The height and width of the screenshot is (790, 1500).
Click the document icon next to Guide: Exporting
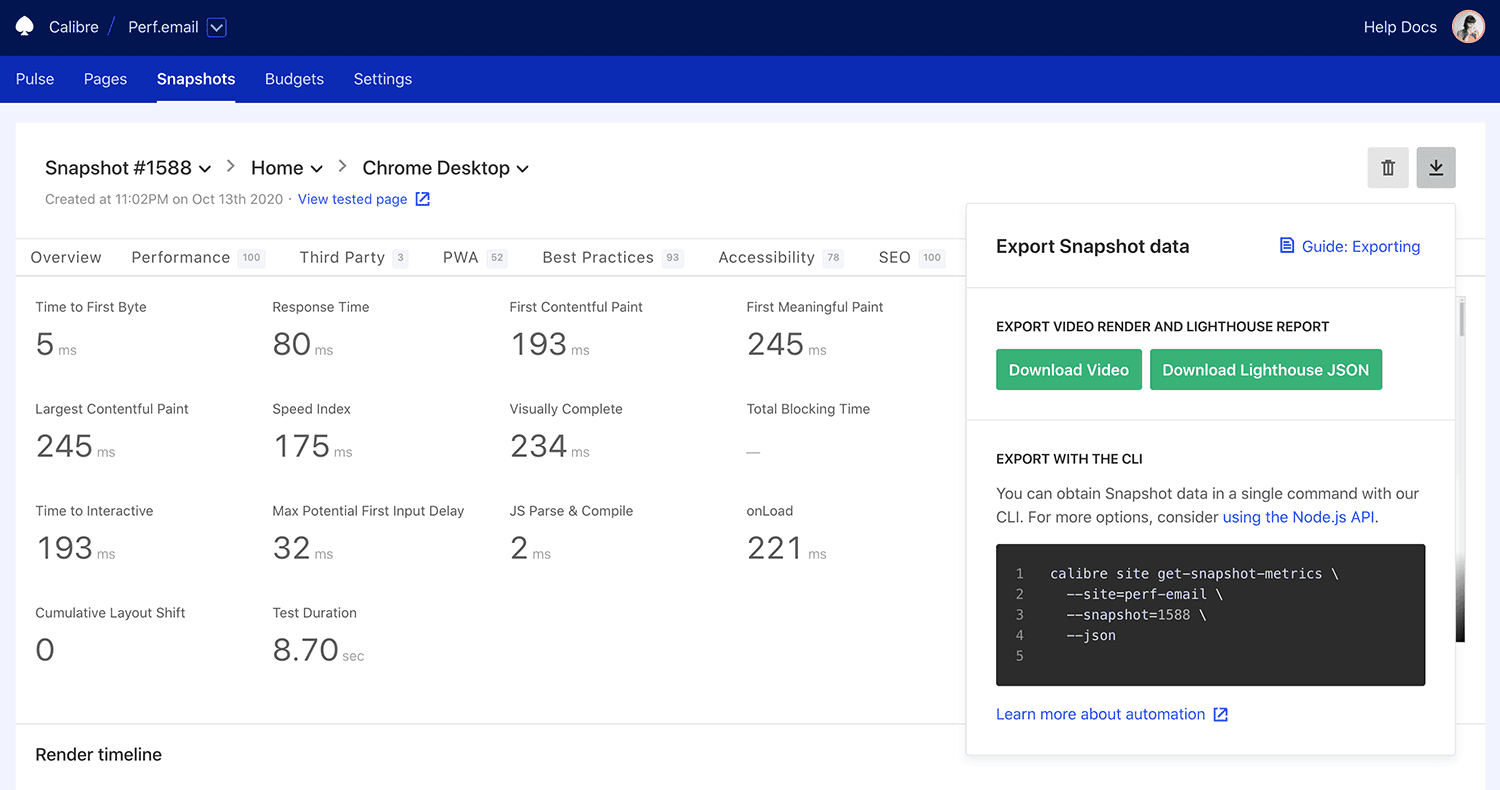point(1288,246)
